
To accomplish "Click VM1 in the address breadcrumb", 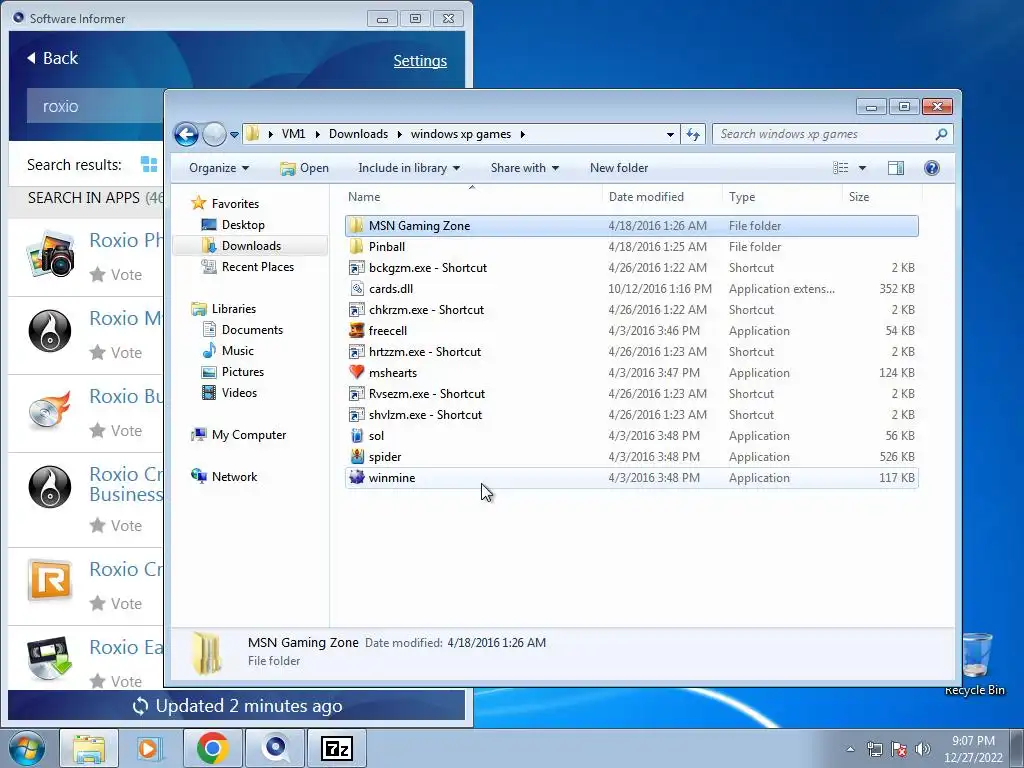I will pyautogui.click(x=293, y=134).
